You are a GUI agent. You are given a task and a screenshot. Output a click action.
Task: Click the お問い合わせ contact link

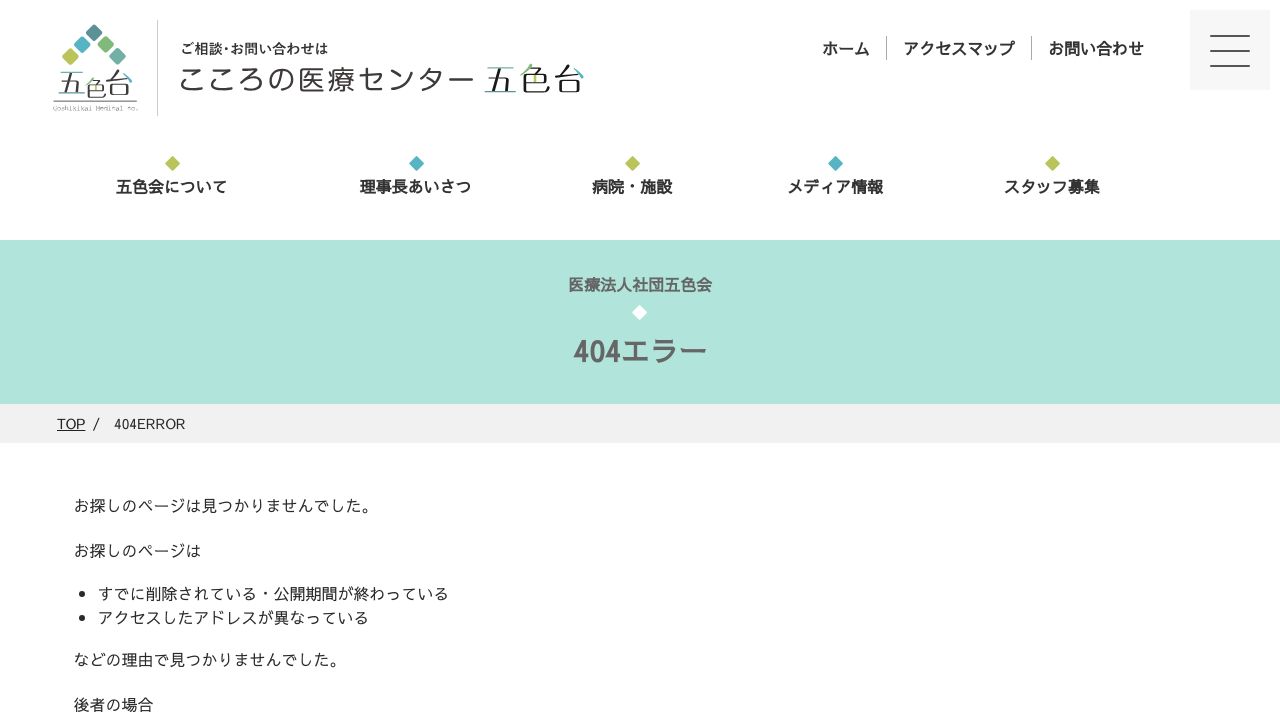click(1096, 48)
